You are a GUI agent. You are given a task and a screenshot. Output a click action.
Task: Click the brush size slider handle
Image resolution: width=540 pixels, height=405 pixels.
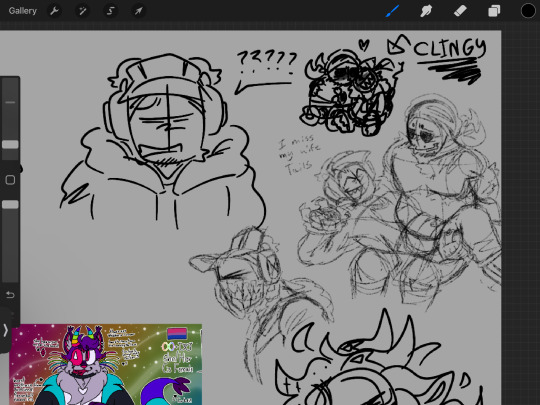point(10,144)
